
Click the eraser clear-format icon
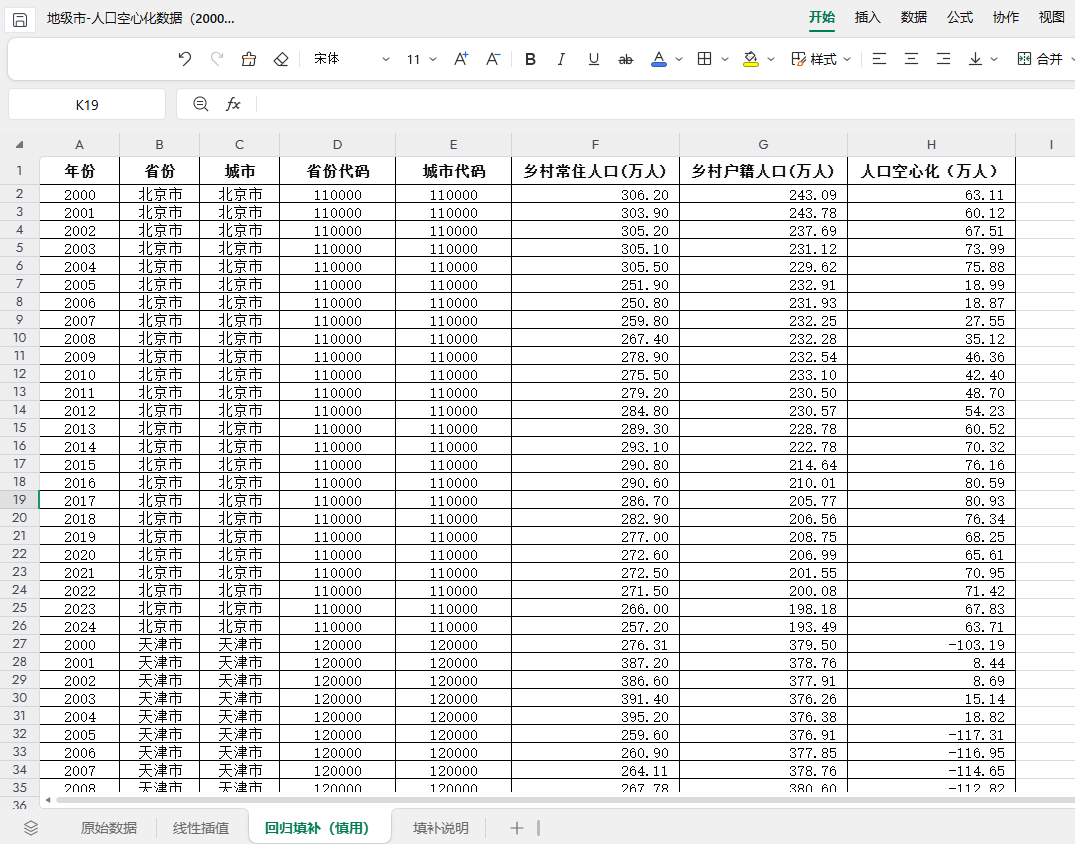click(281, 59)
